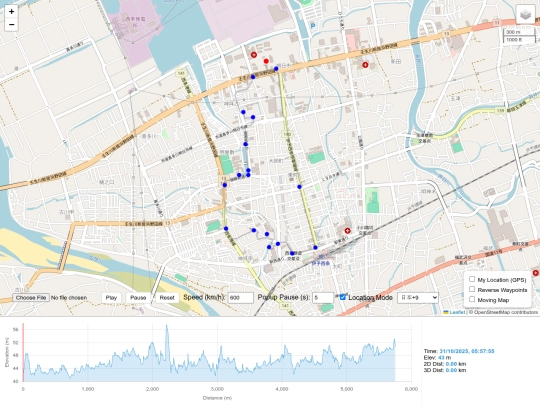
Task: Toggle the Location Mode checkbox
Action: click(x=343, y=297)
